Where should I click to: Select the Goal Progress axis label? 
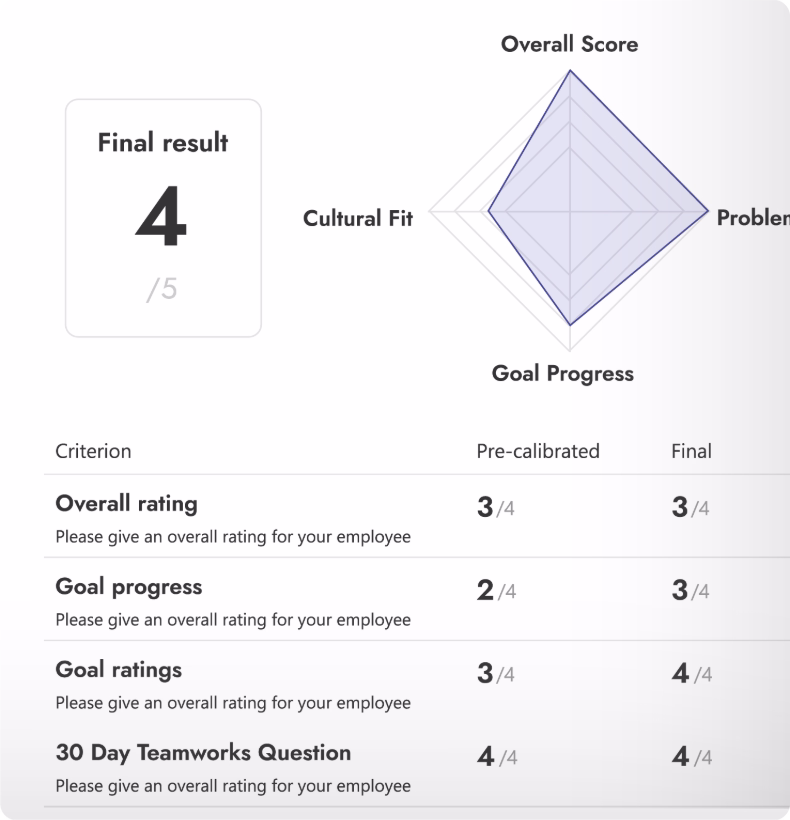coord(561,374)
